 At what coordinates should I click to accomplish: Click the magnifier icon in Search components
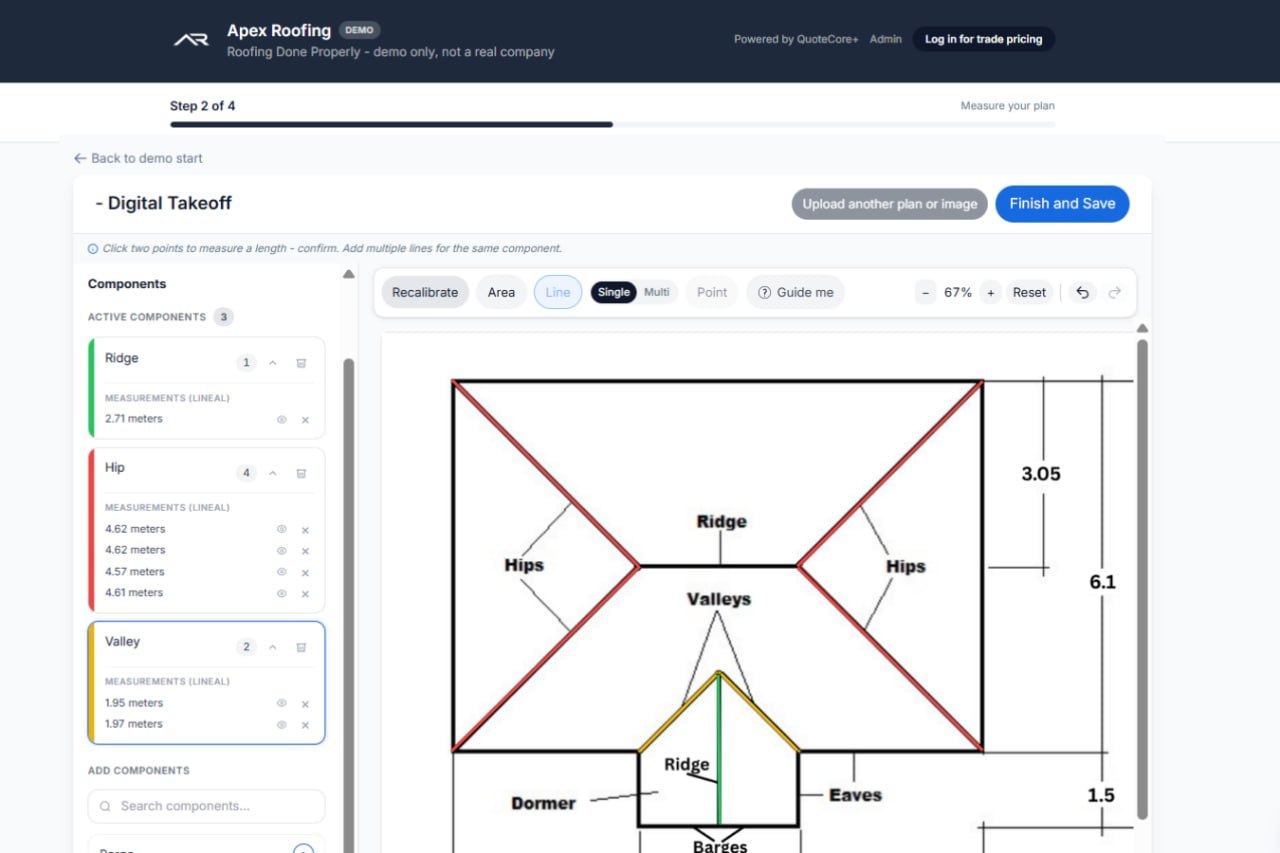point(105,806)
